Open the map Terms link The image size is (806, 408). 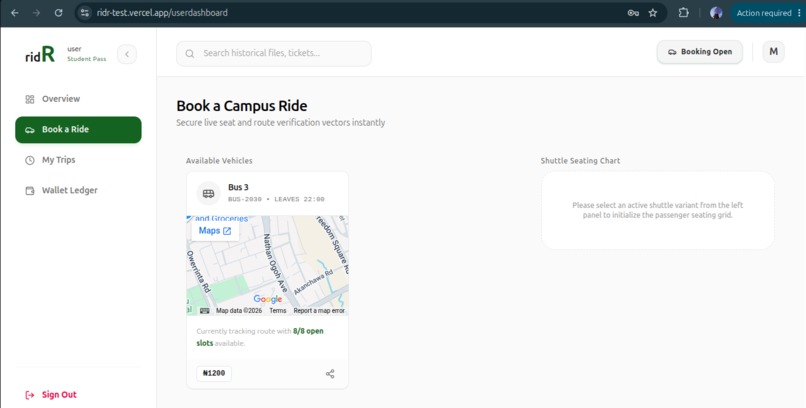tap(278, 310)
